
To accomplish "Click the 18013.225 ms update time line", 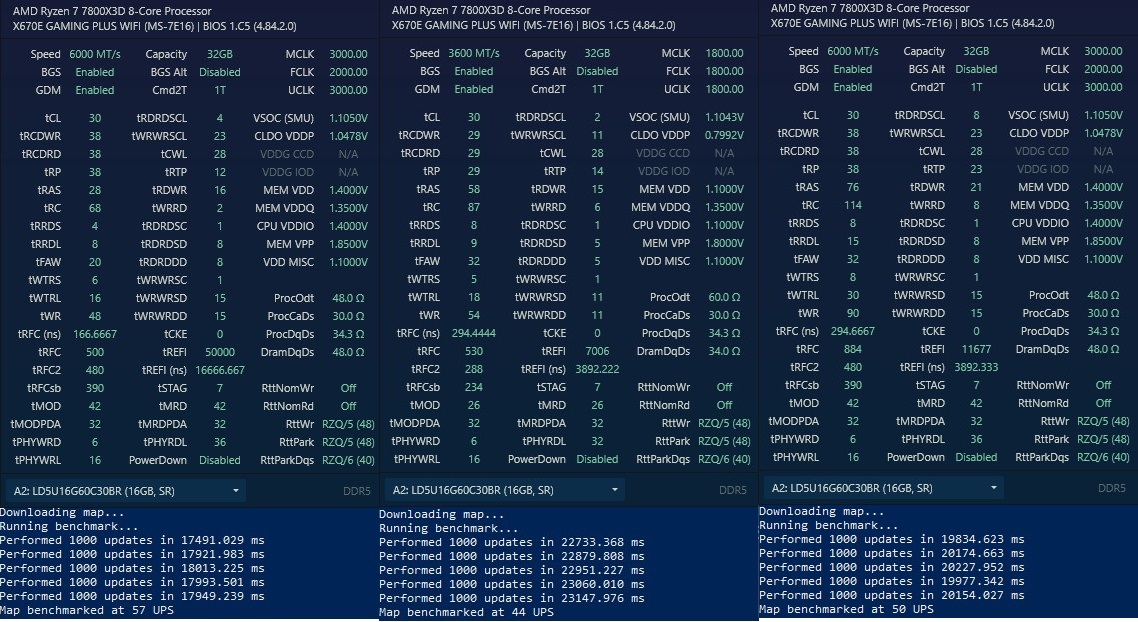I will pyautogui.click(x=132, y=568).
